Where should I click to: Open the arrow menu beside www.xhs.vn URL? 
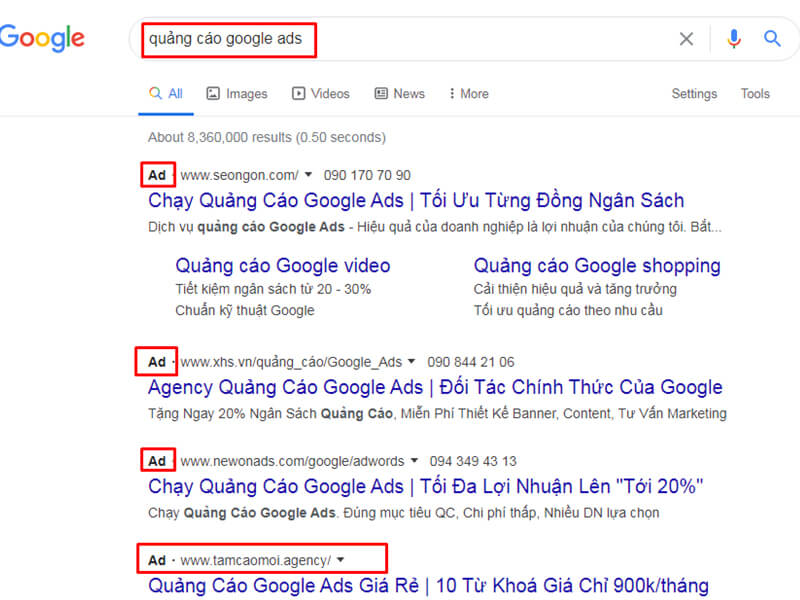pos(414,362)
